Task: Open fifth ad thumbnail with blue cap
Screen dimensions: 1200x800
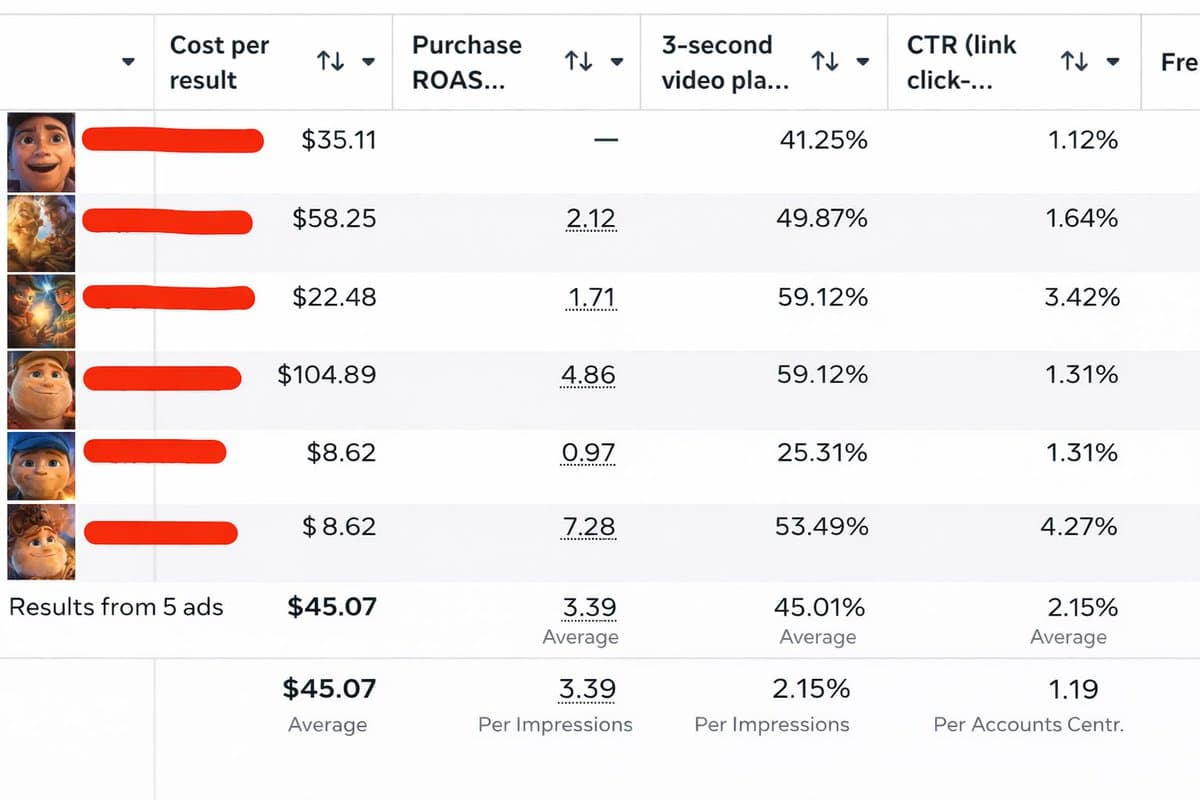Action: [x=41, y=466]
